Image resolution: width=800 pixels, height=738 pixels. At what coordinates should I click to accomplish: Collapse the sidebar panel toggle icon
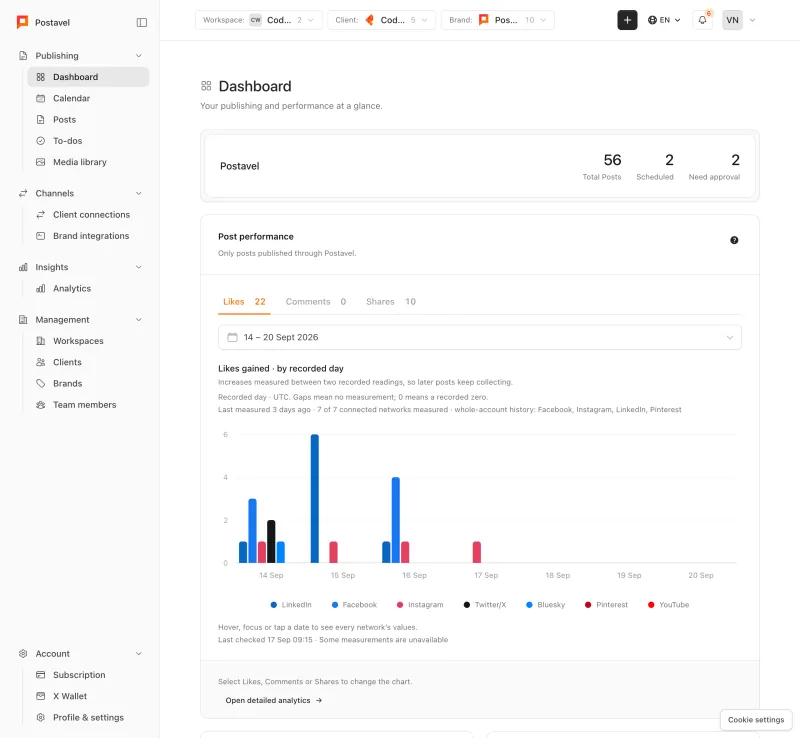142,22
